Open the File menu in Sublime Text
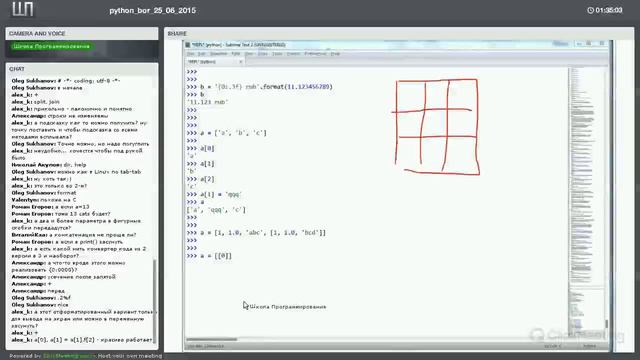Image resolution: width=640 pixels, height=360 pixels. pyautogui.click(x=190, y=54)
